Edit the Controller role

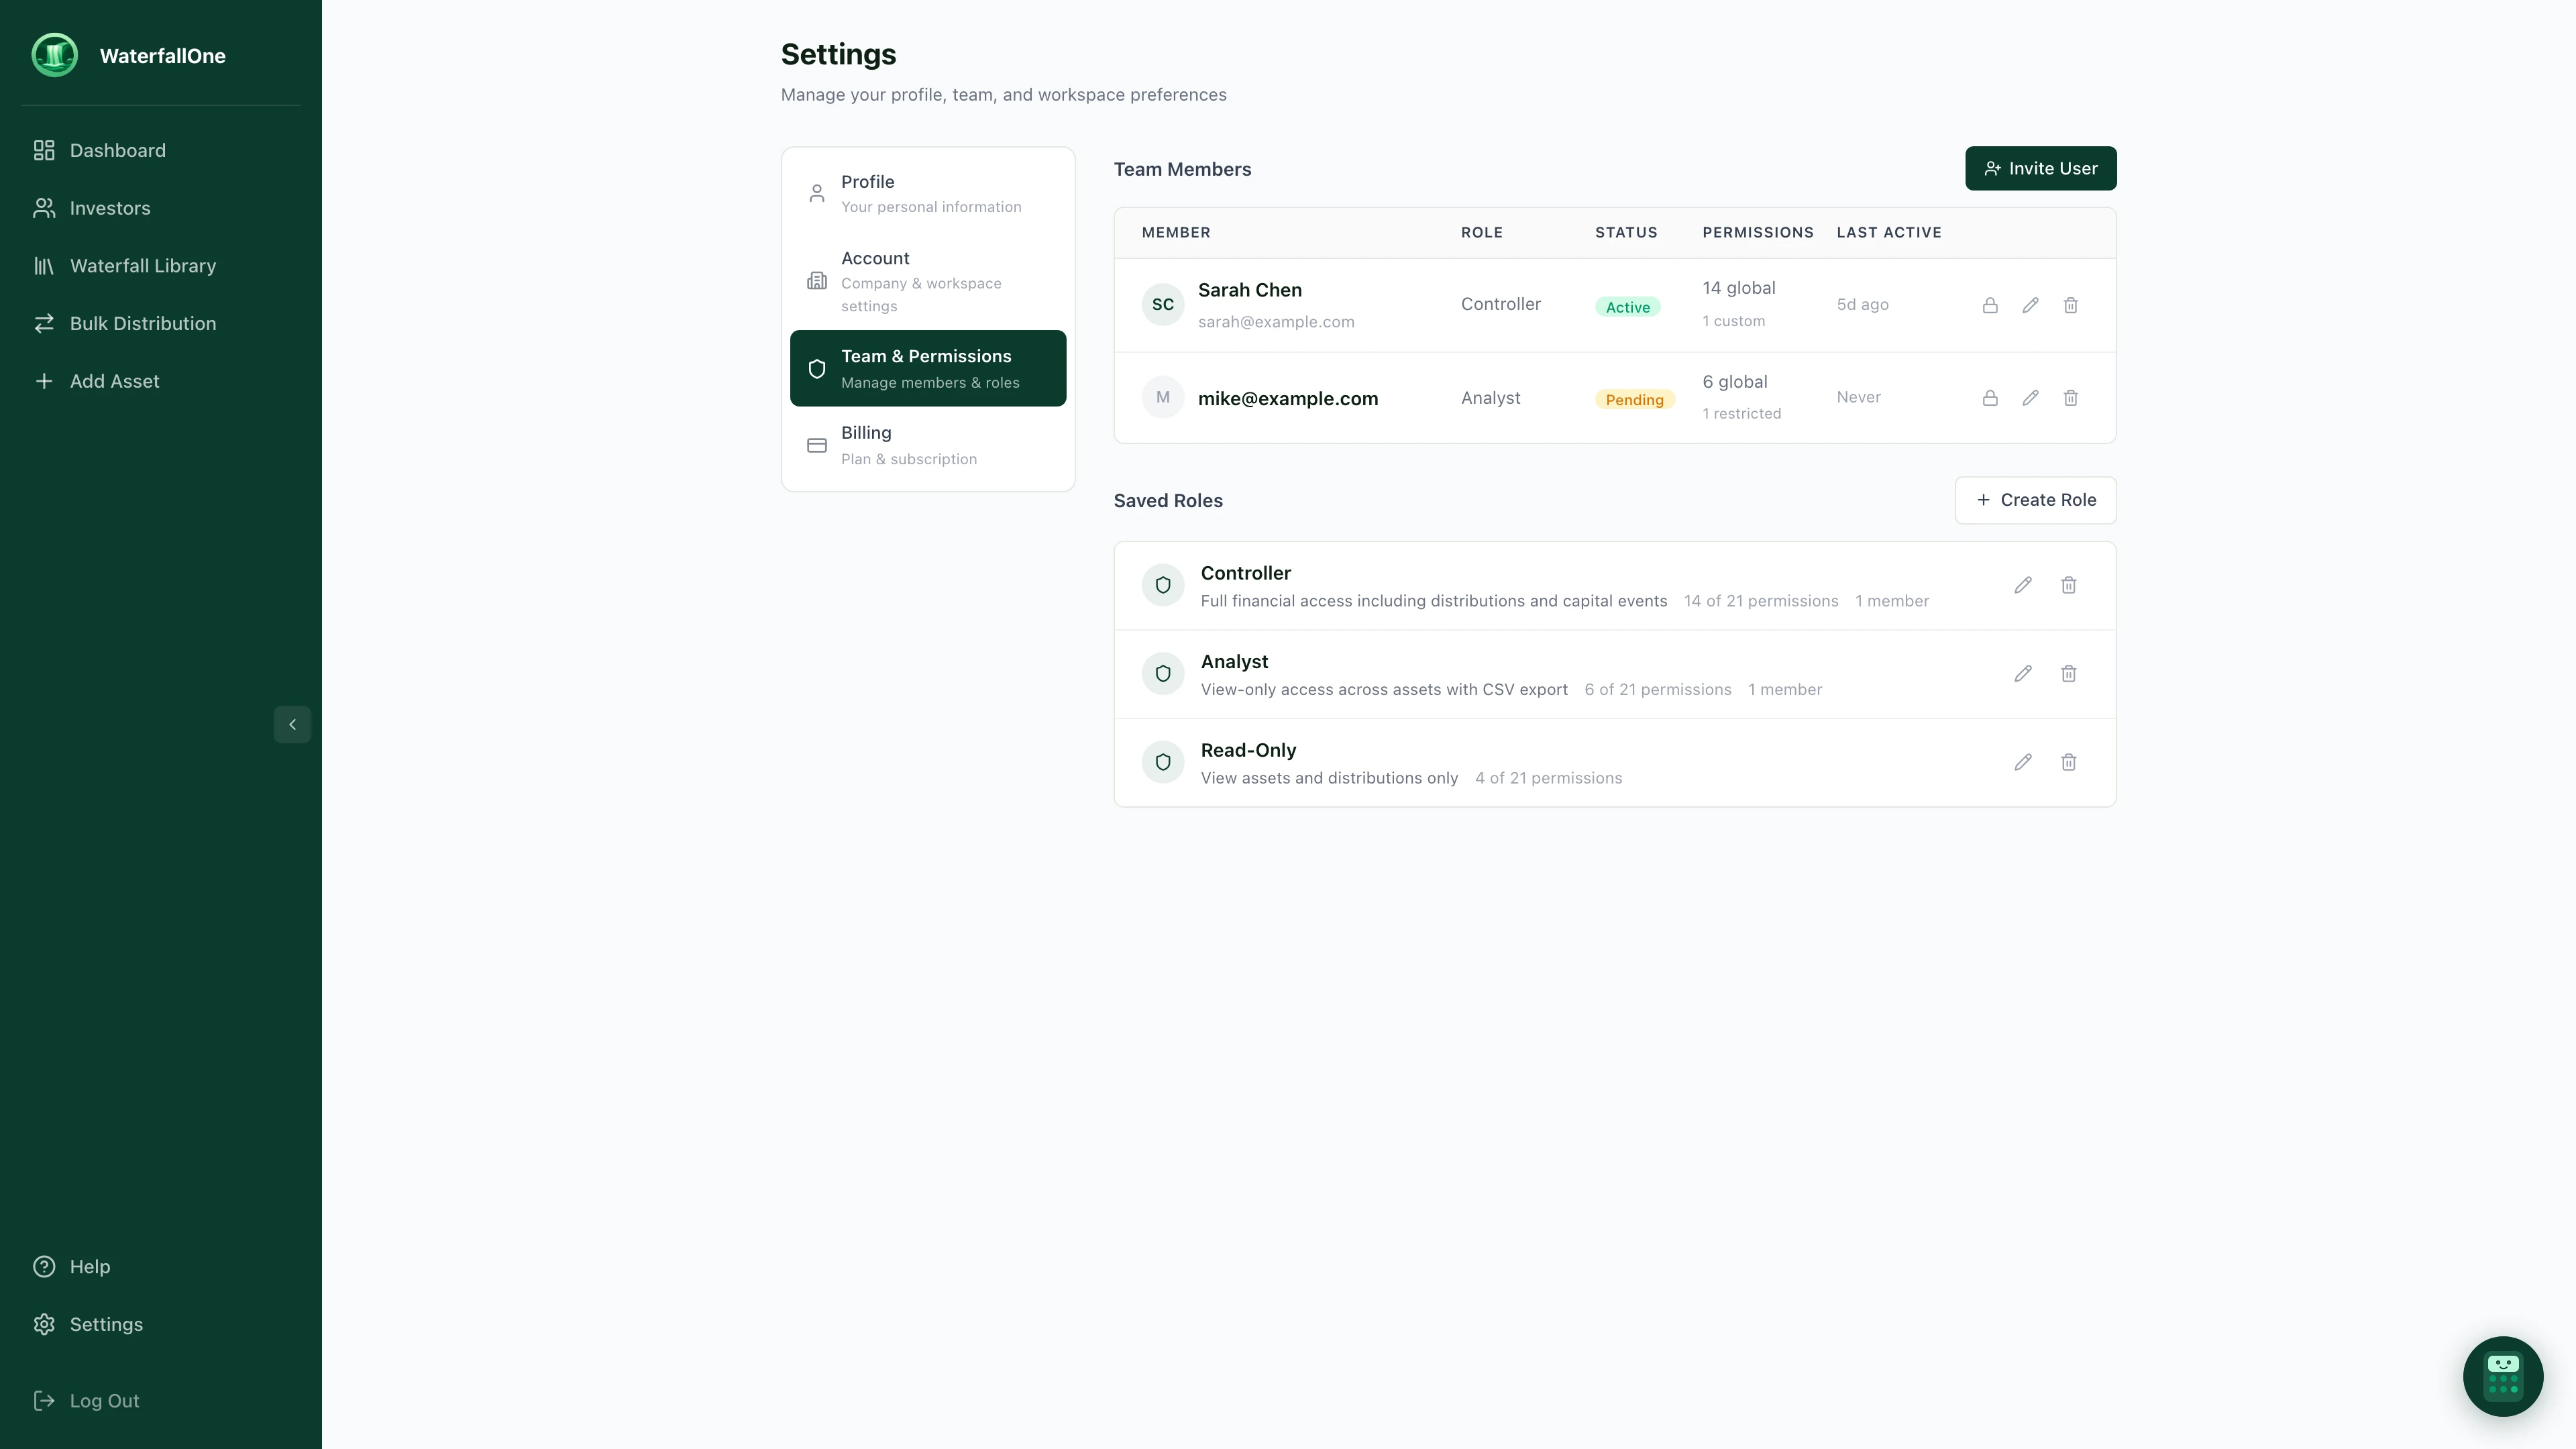point(2022,585)
